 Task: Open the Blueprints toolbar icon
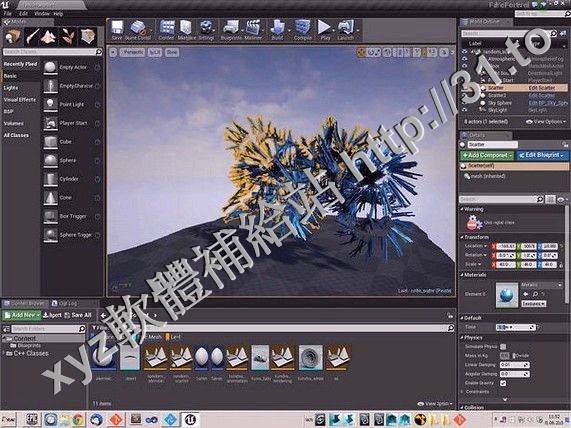(231, 28)
